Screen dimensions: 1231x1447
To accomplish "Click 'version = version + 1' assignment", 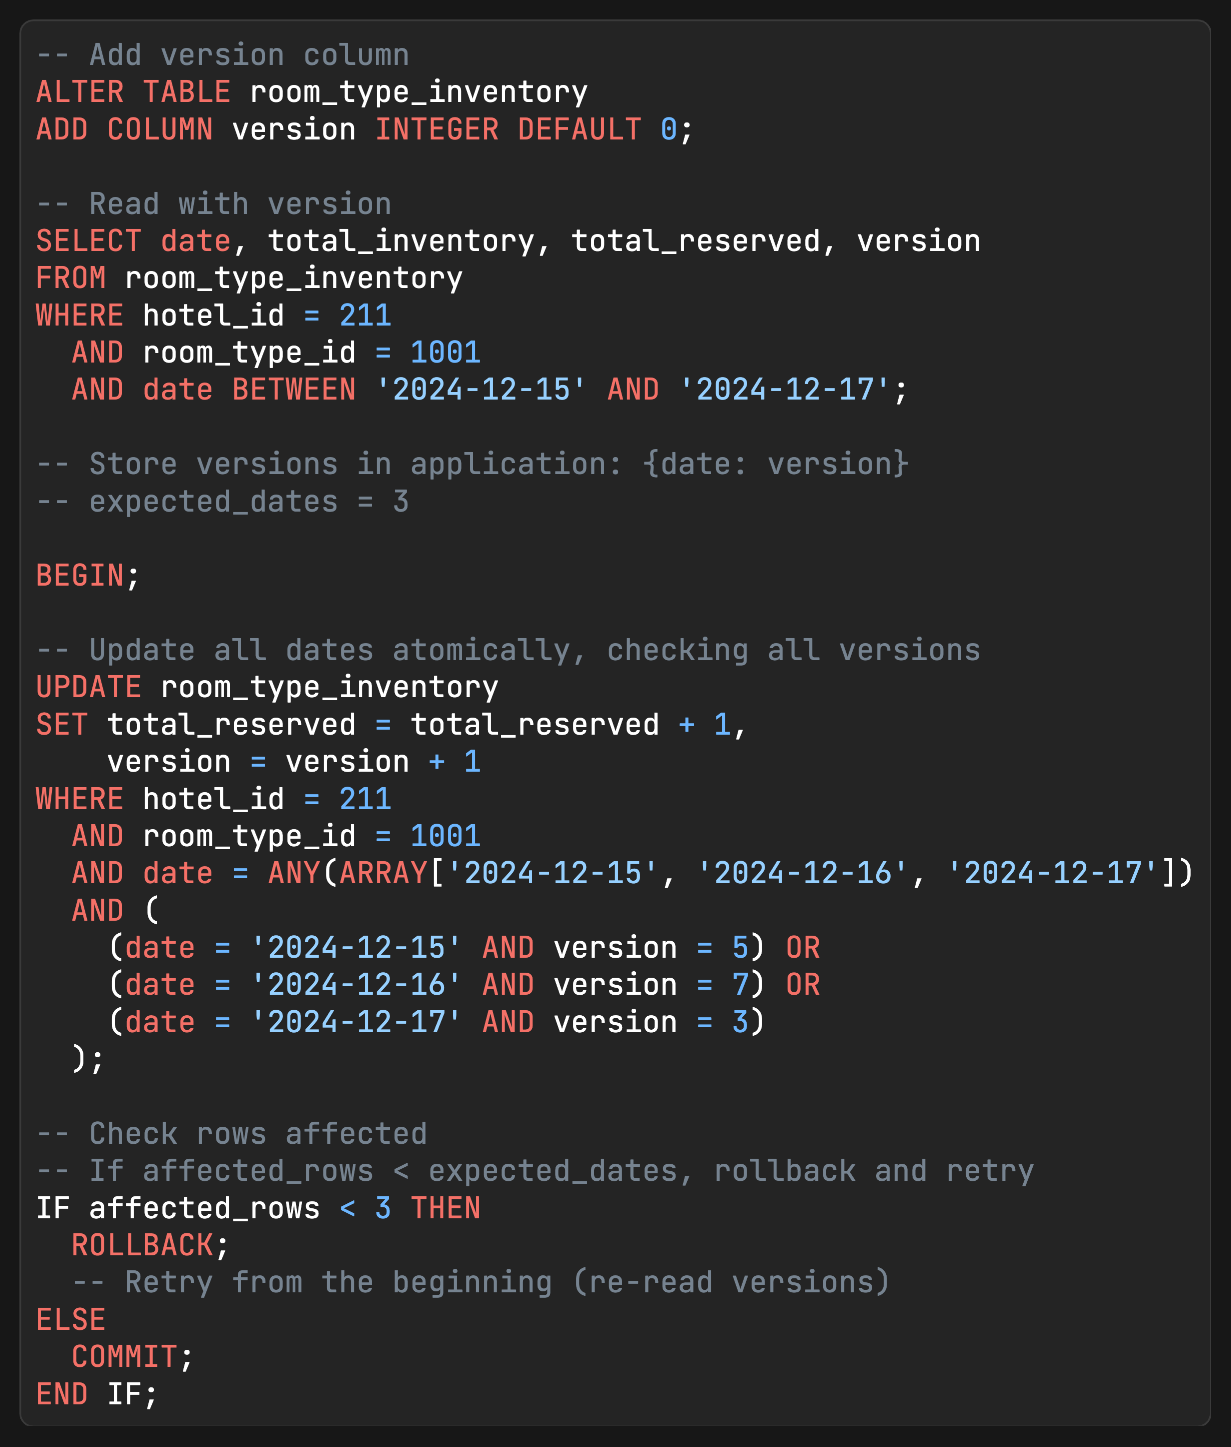I will coord(294,762).
